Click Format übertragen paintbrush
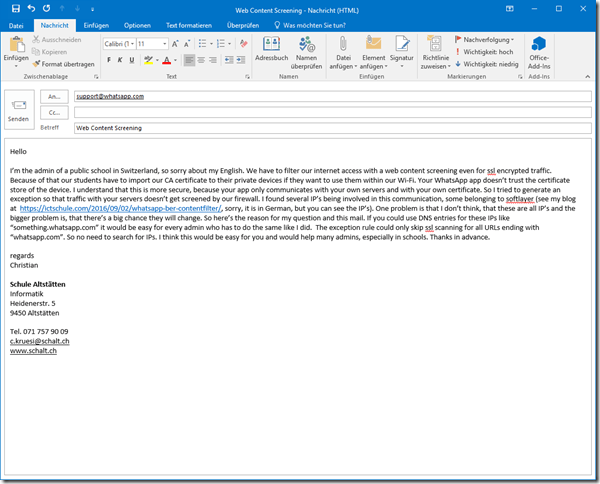 [65, 64]
